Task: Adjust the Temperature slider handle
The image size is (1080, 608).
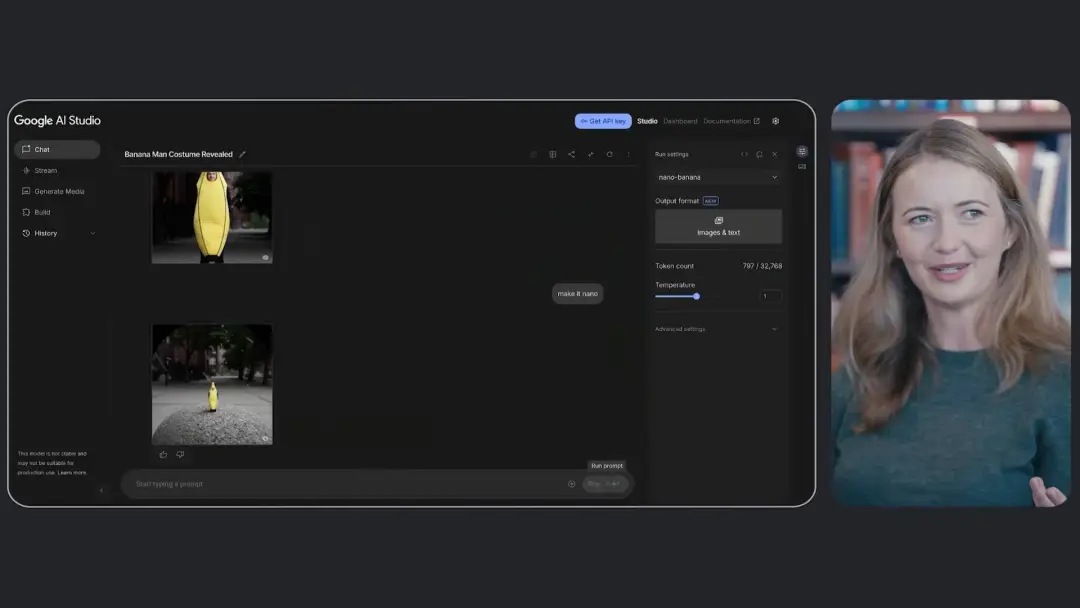Action: coord(696,296)
